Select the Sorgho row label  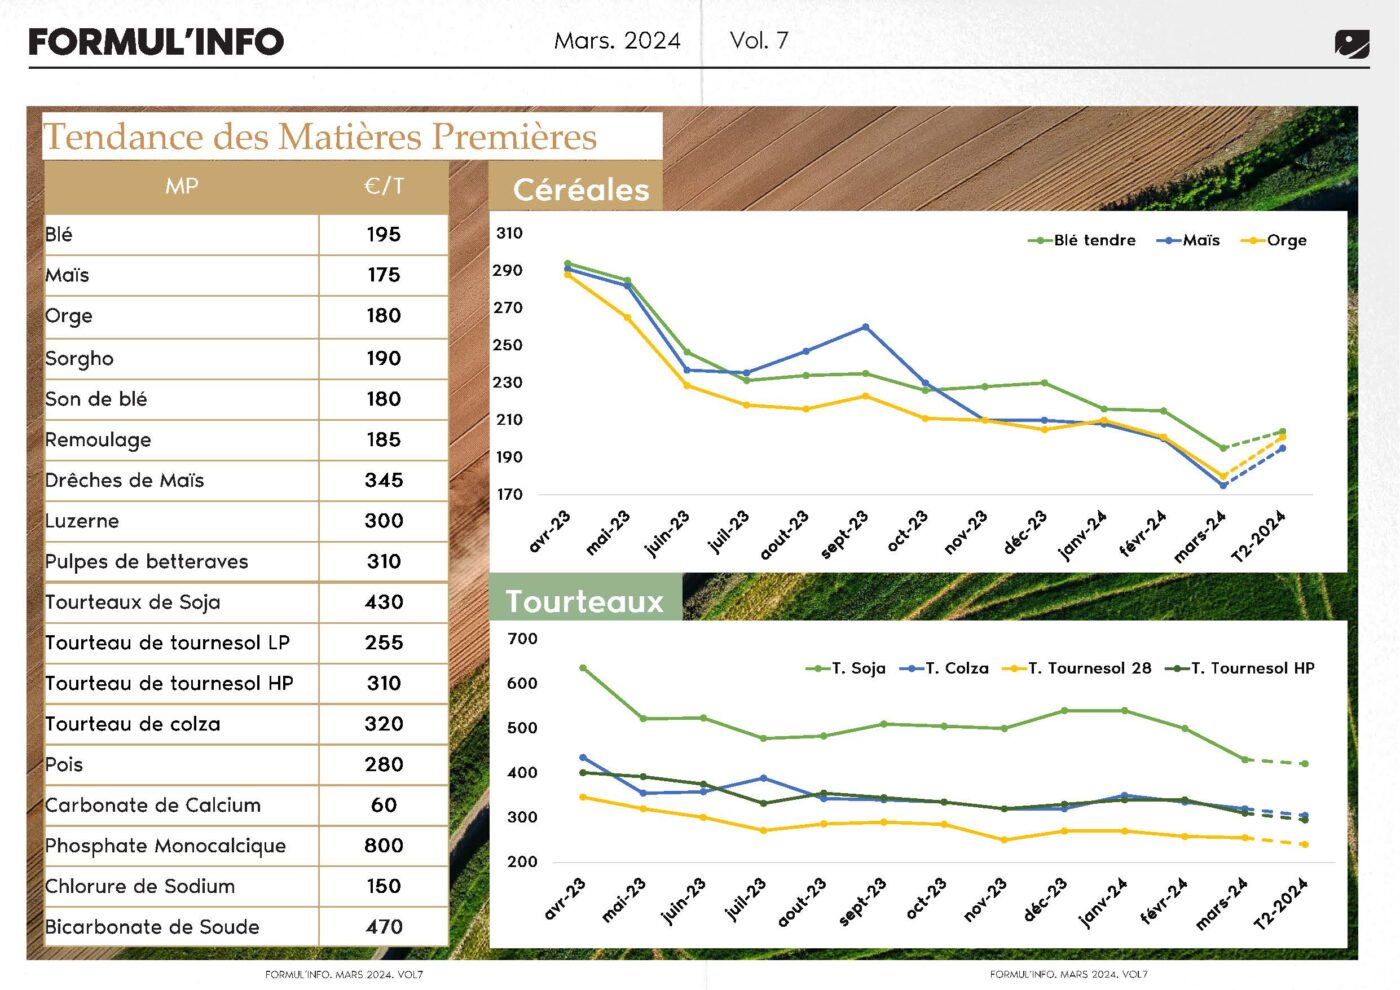[80, 359]
